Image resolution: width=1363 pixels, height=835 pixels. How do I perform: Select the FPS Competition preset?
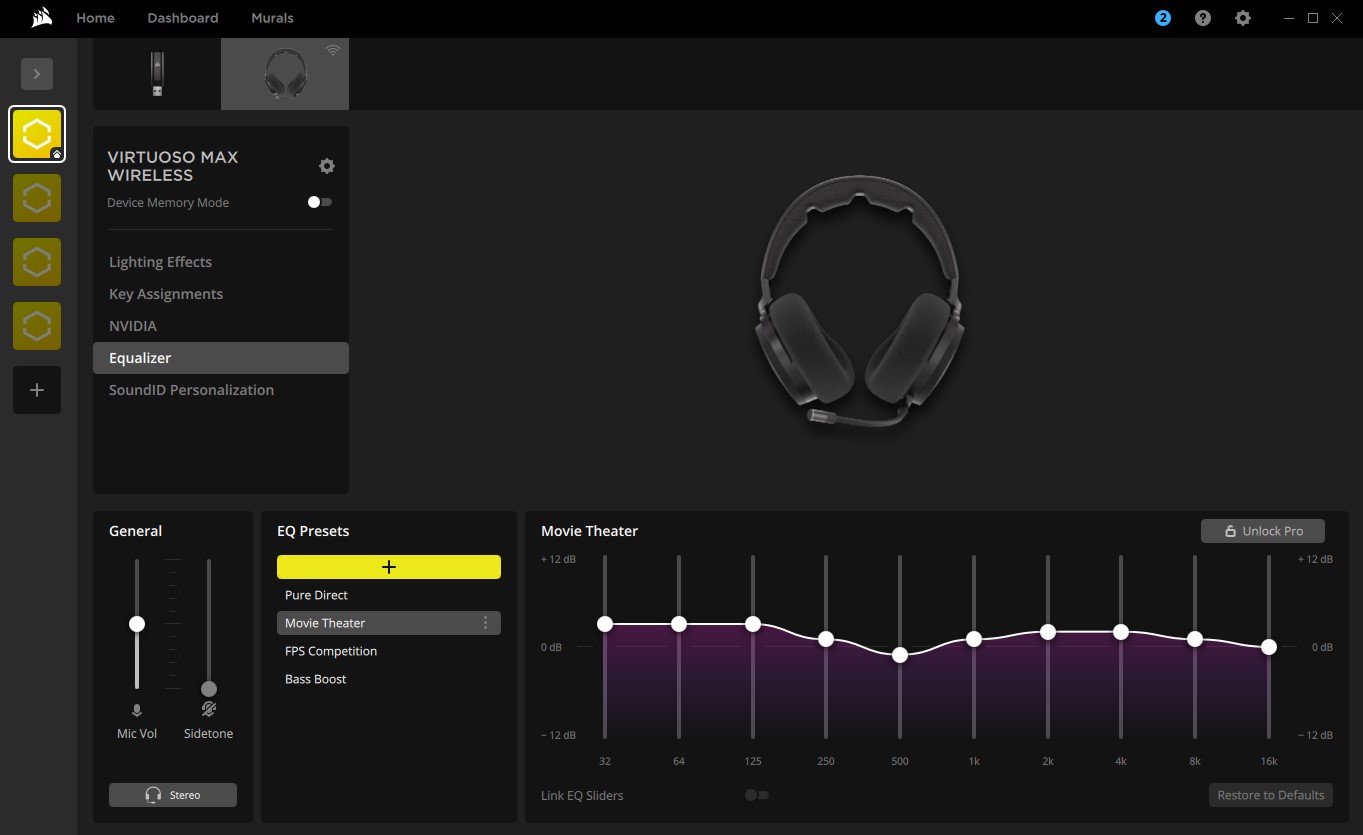[x=389, y=651]
